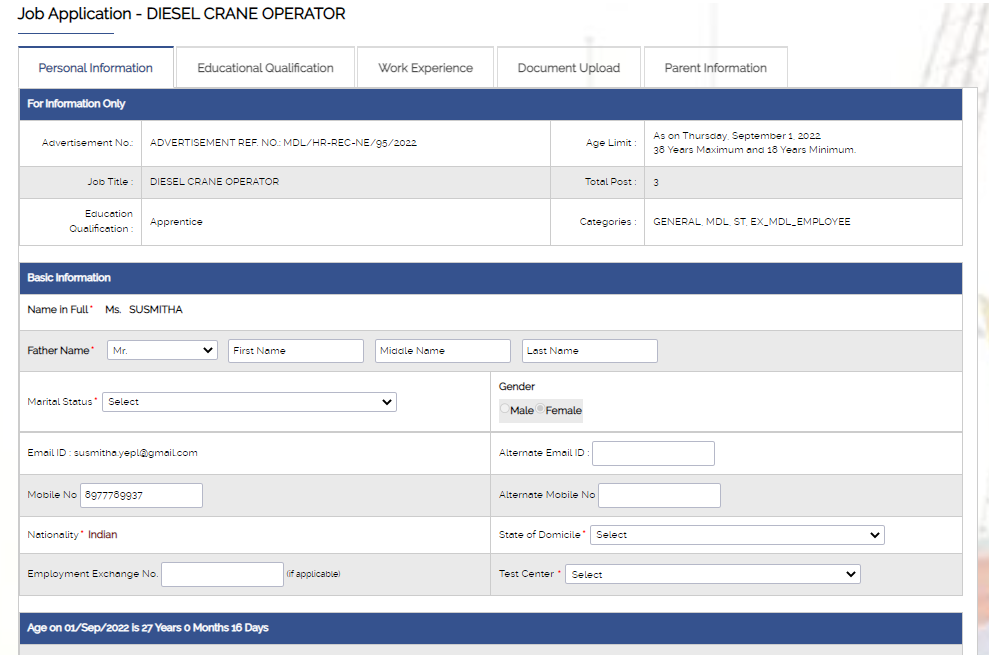Click the Alternate Mobile No field

tap(660, 495)
